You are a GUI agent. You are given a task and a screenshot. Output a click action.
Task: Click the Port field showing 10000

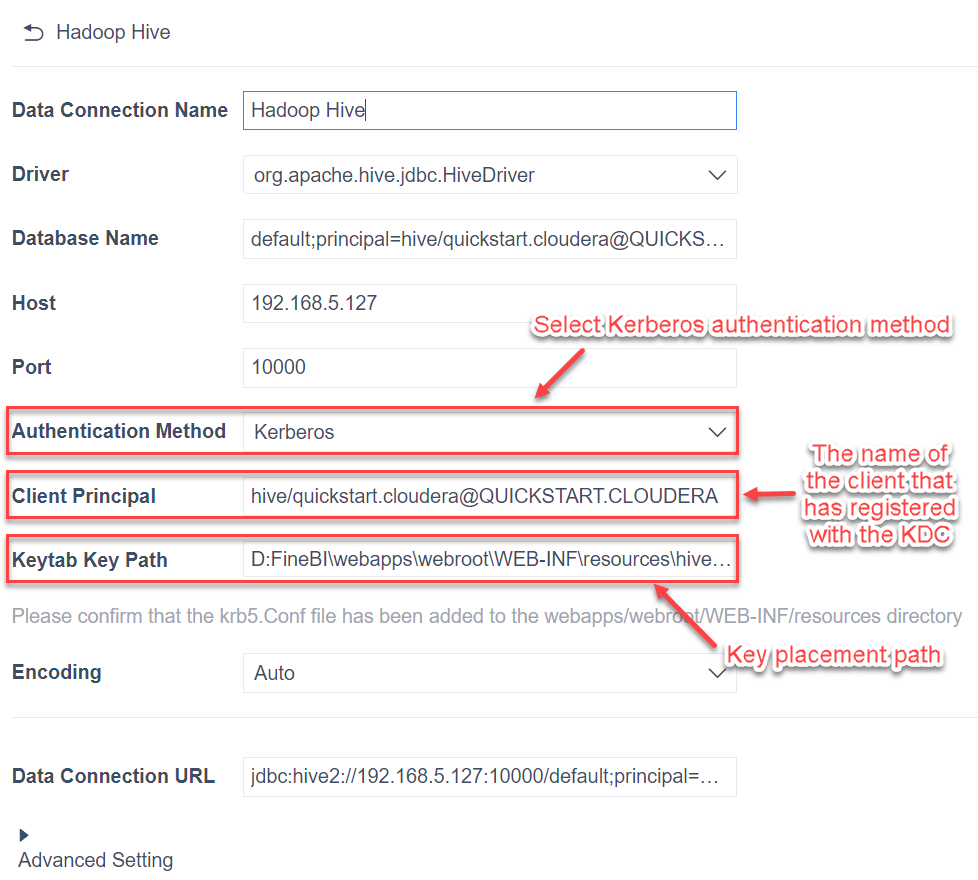490,367
